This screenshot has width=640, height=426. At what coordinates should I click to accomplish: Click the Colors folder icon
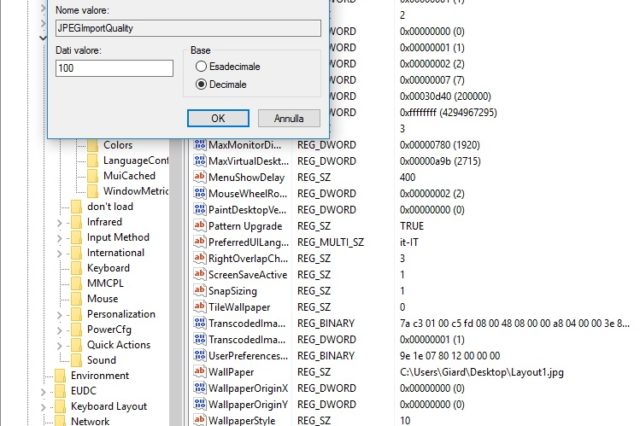[x=93, y=145]
